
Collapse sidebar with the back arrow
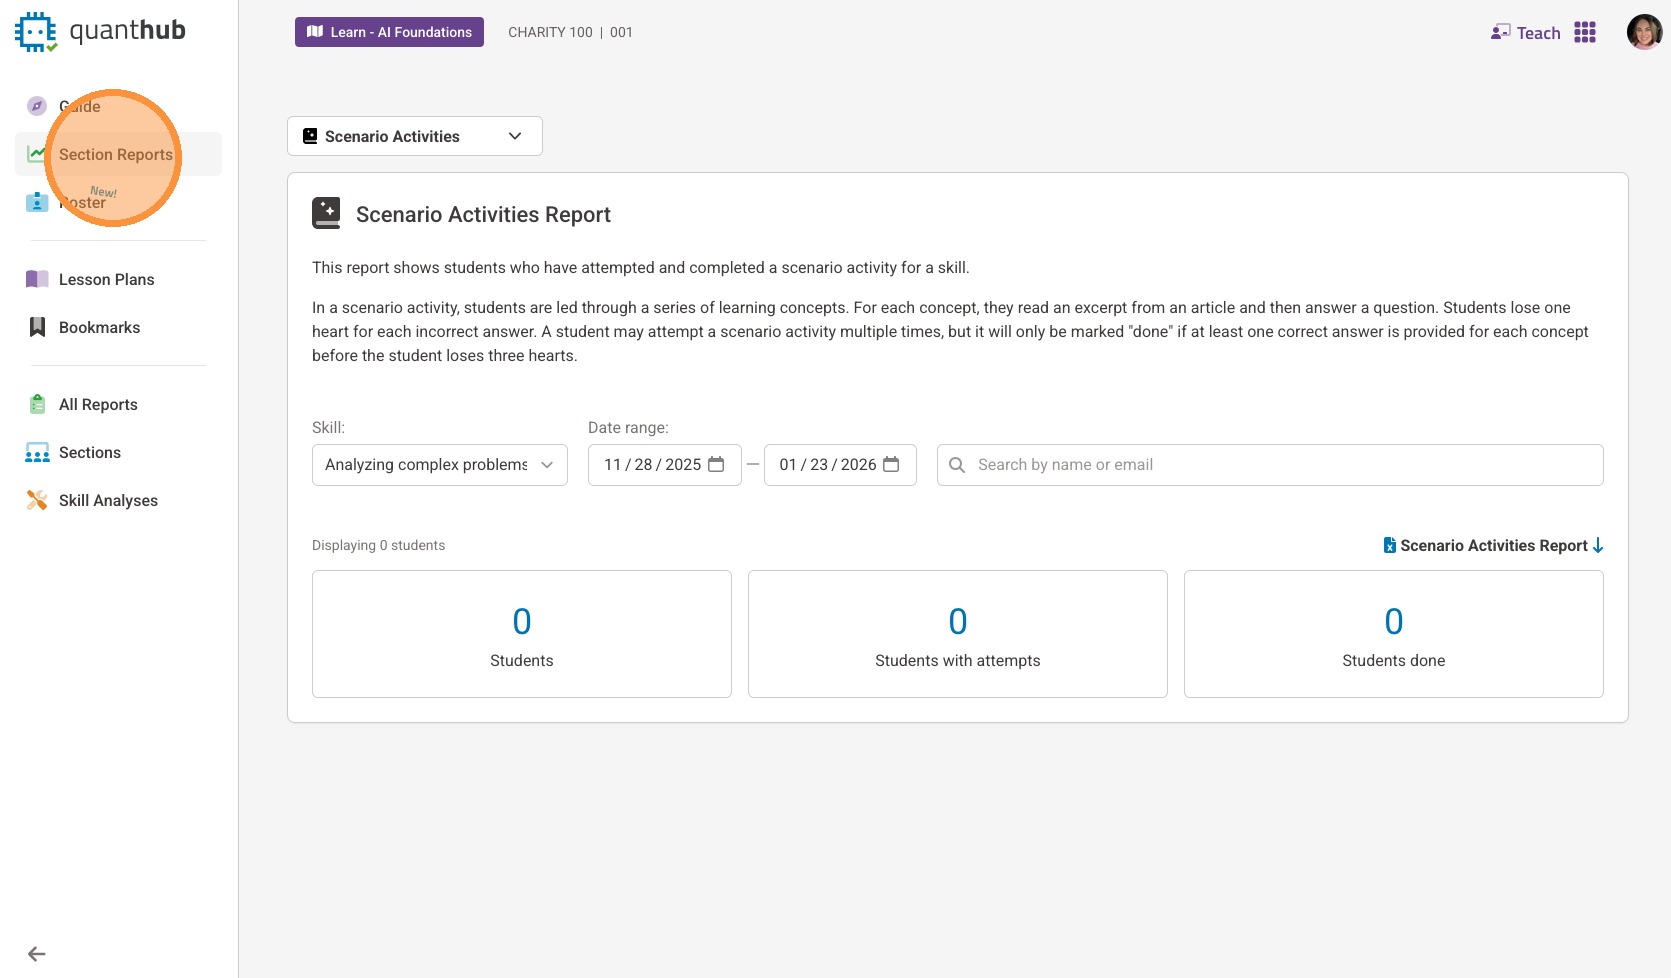(x=37, y=954)
